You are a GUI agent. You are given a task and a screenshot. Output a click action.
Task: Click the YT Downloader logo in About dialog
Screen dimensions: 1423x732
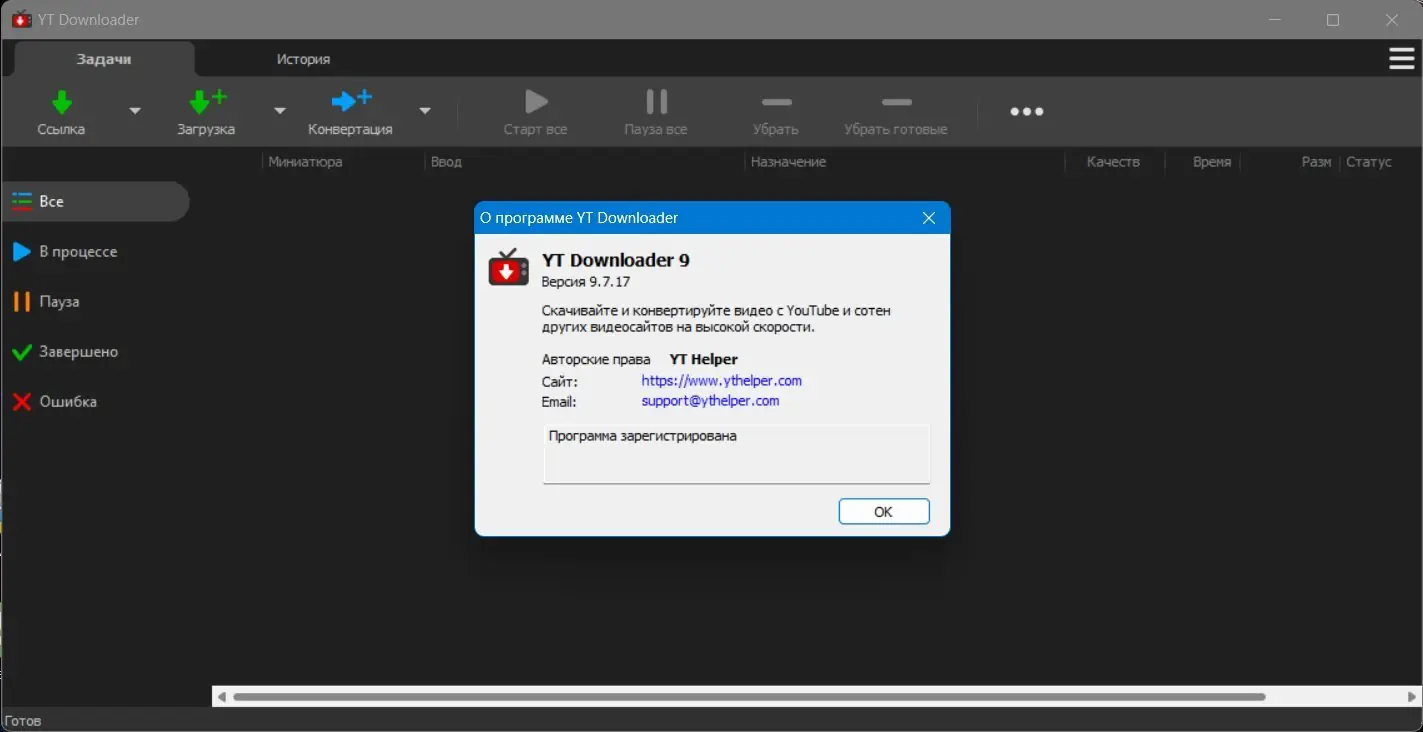tap(508, 268)
